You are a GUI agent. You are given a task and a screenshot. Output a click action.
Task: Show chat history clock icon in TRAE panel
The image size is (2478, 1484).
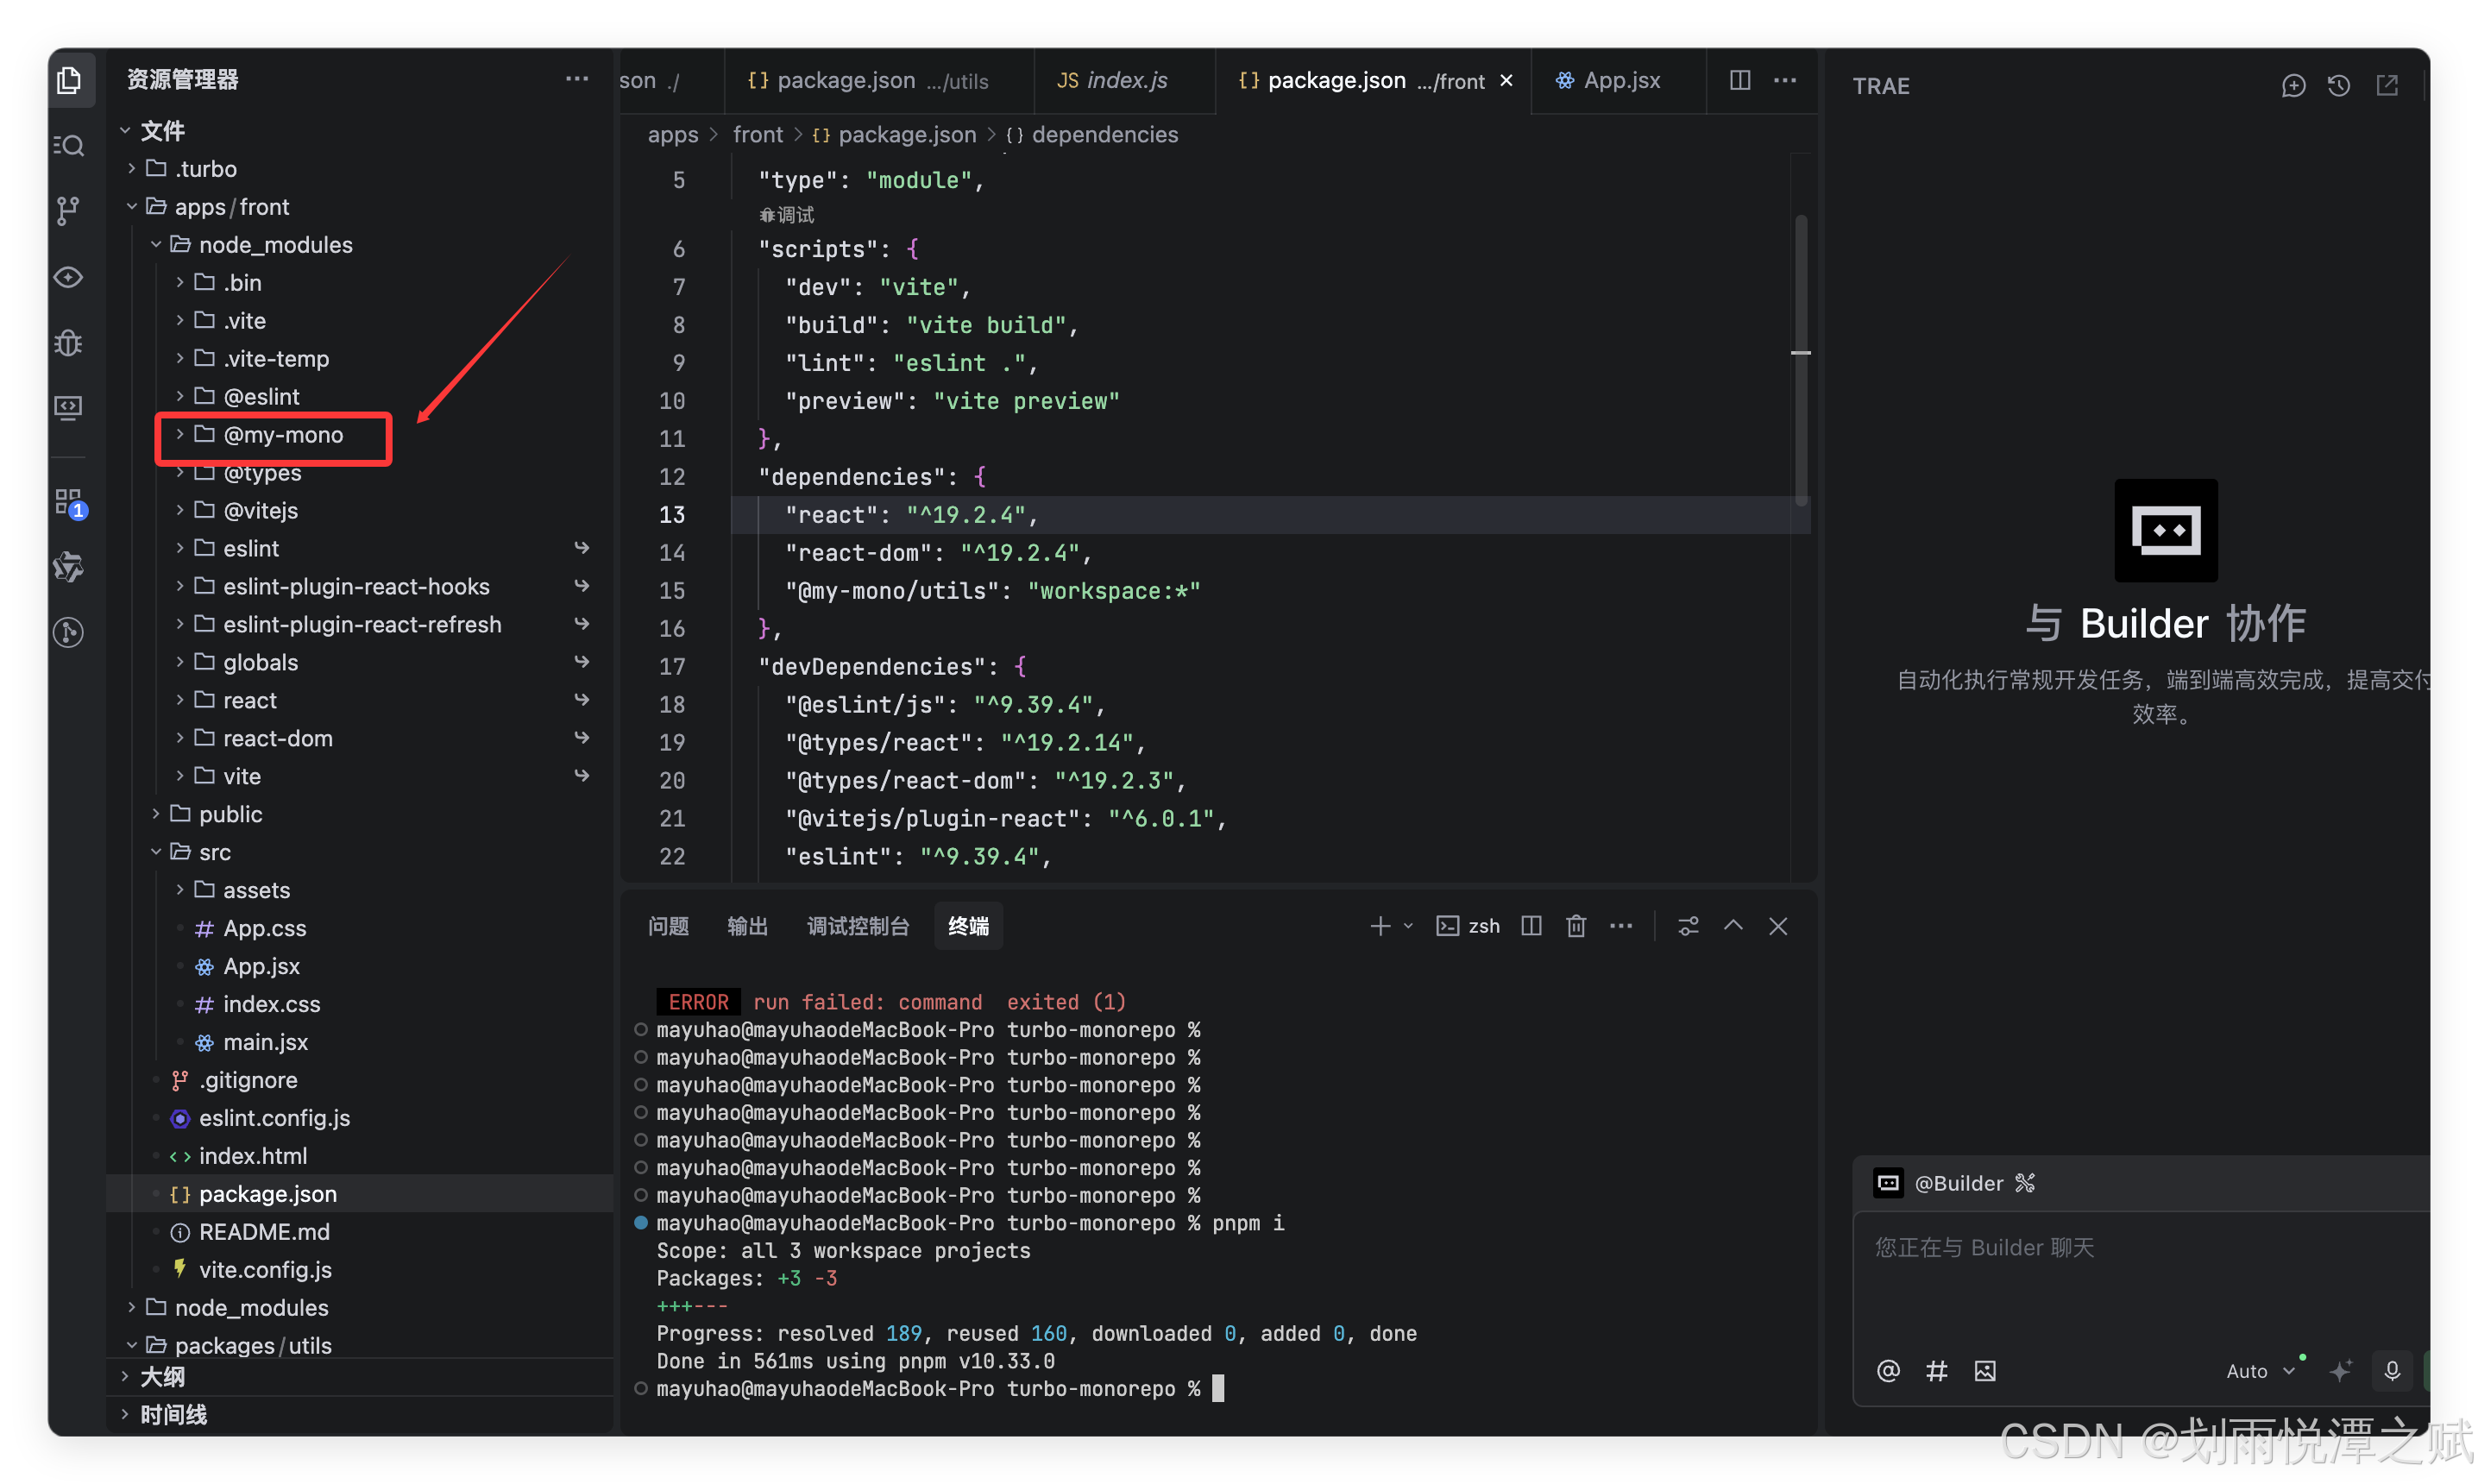[x=2338, y=86]
